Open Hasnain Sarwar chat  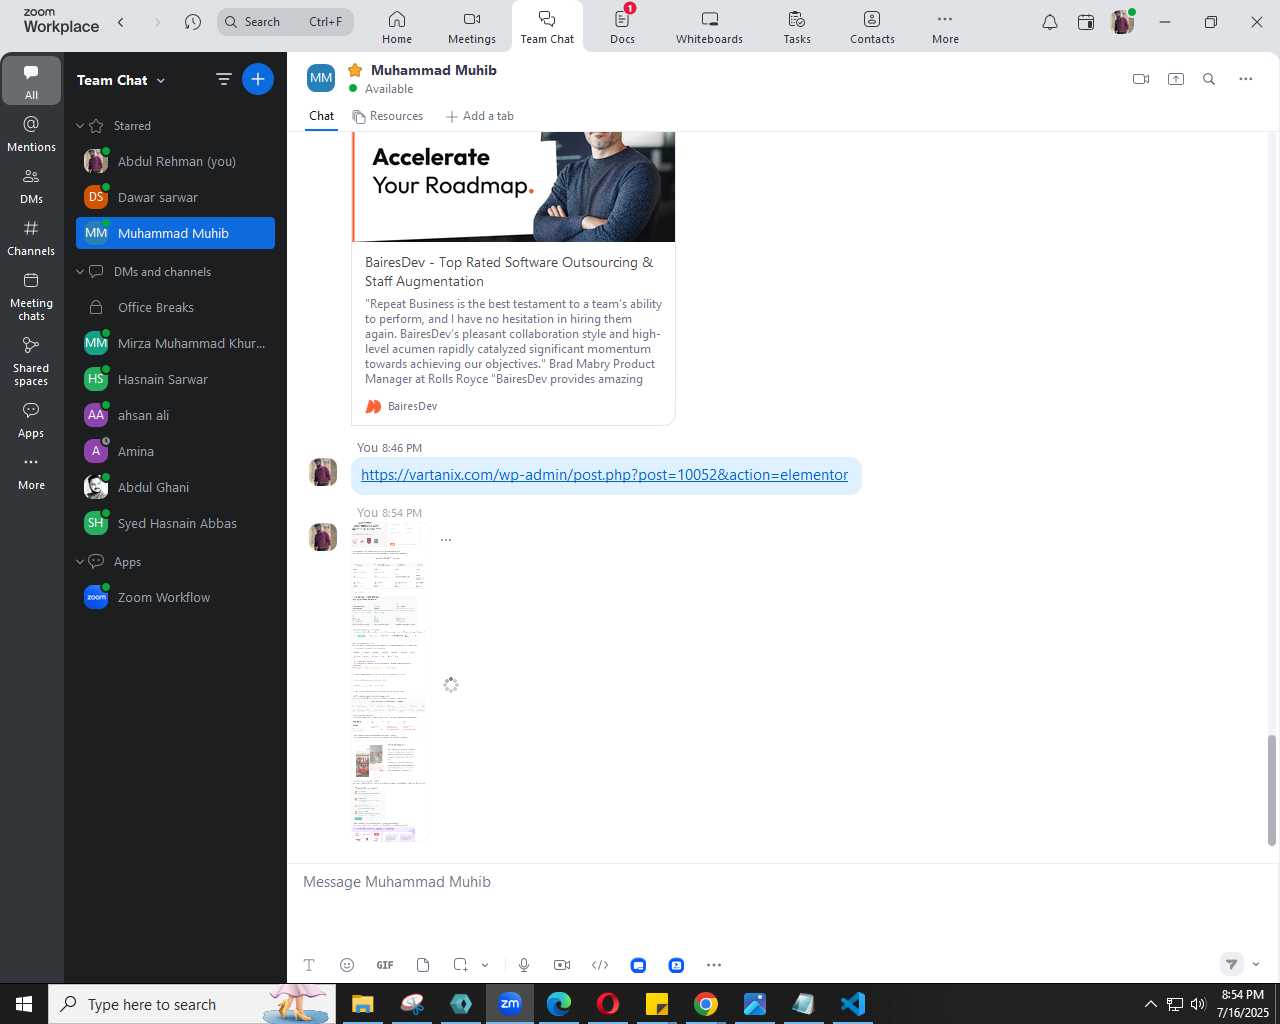pos(175,379)
